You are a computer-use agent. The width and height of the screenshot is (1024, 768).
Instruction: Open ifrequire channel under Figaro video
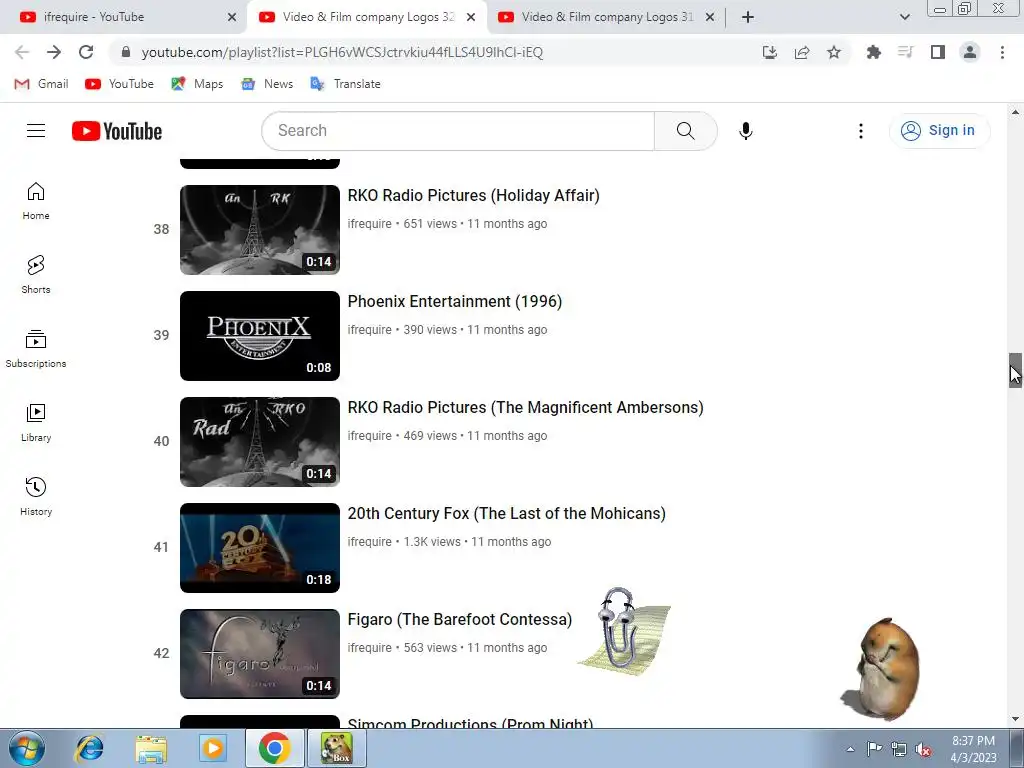(x=370, y=648)
